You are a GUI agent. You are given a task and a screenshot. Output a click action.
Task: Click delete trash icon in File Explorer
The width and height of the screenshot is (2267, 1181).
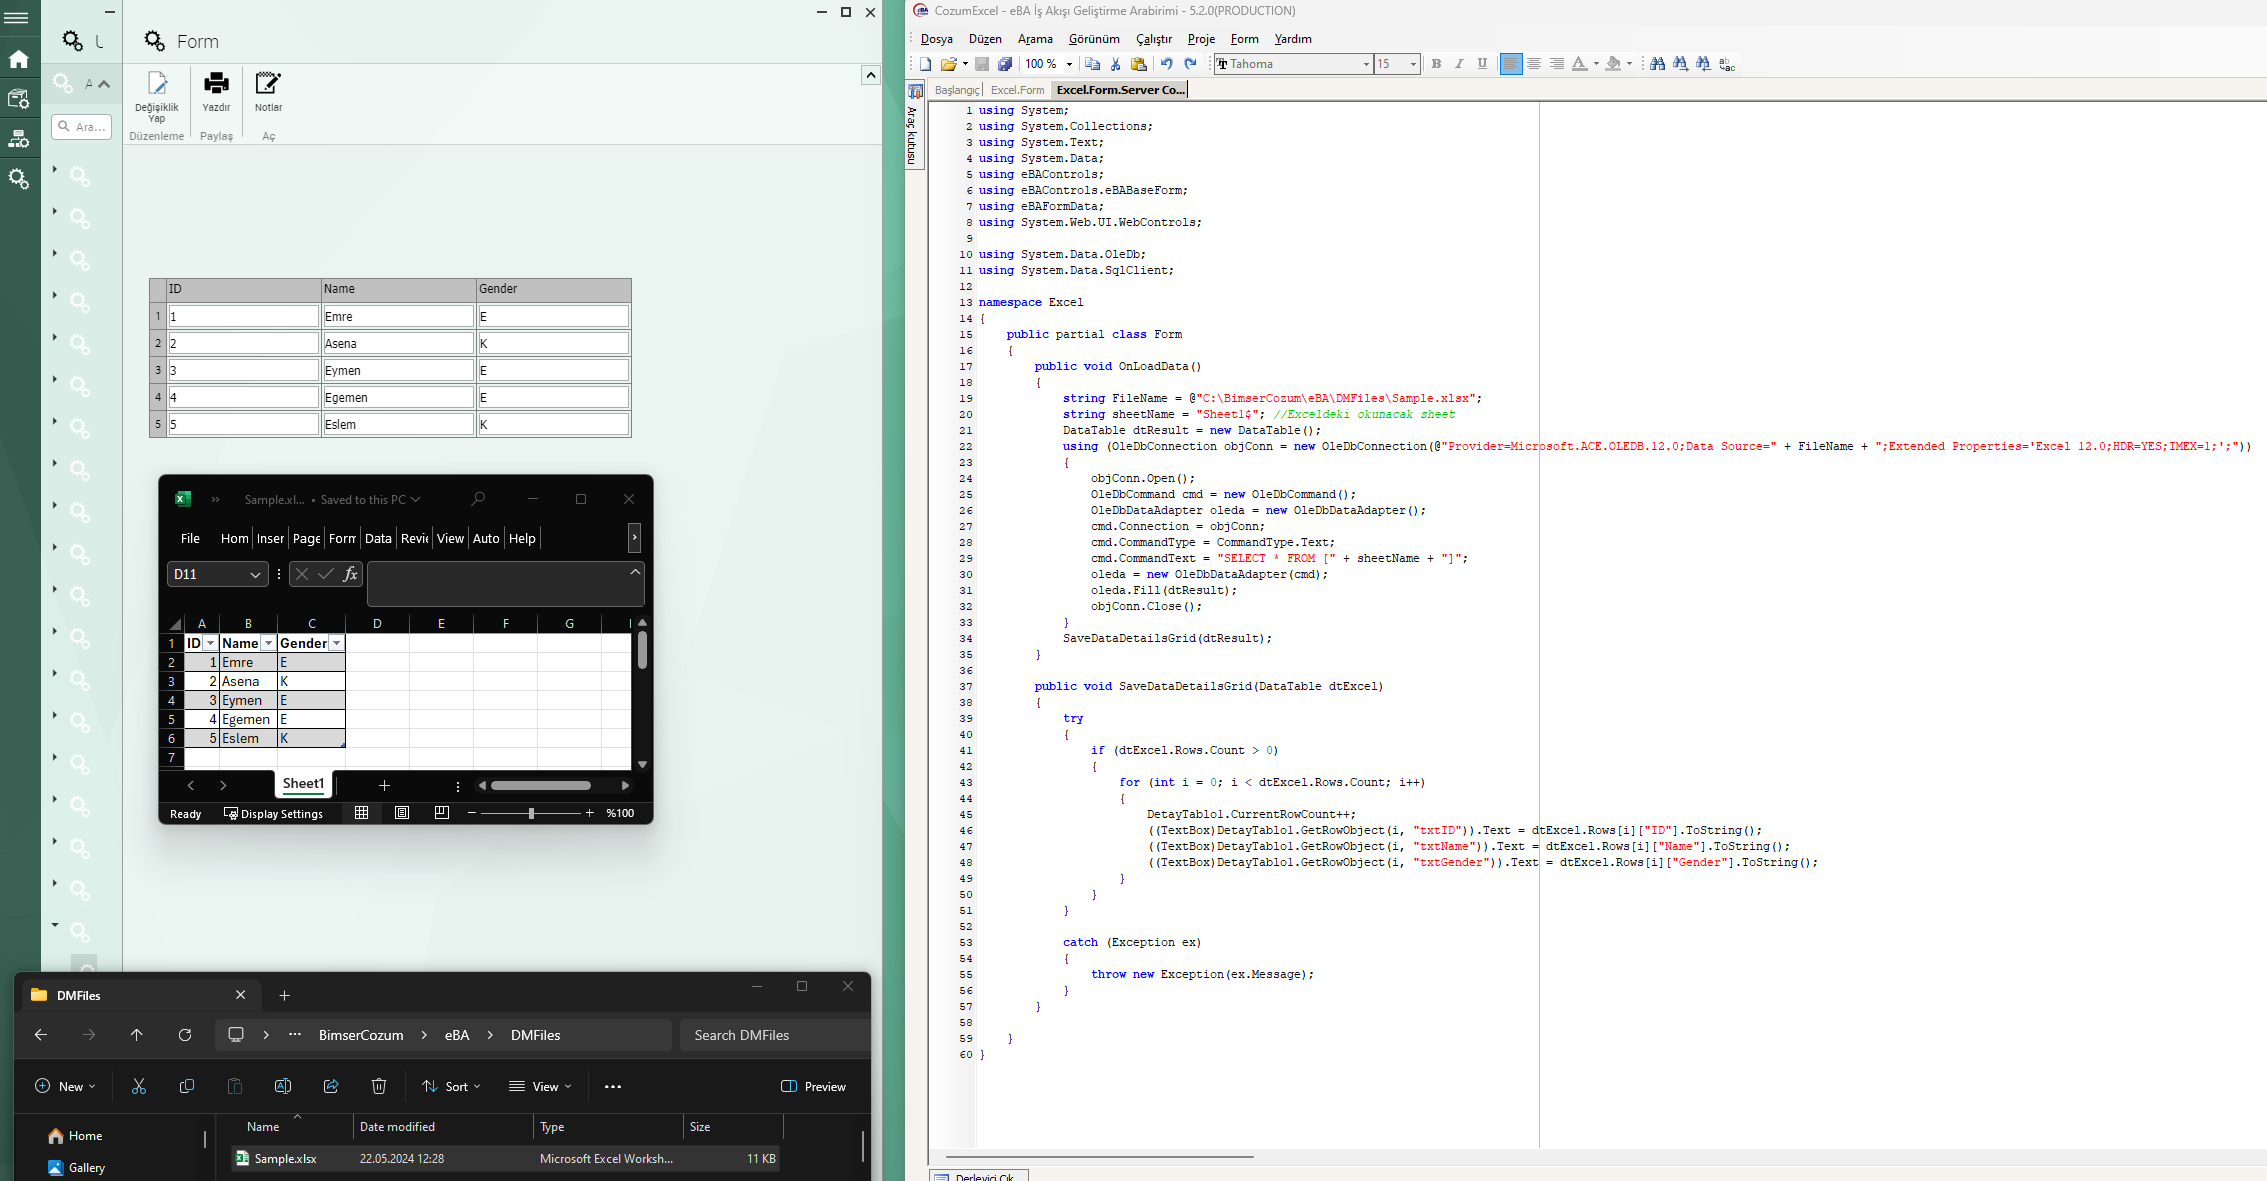[x=379, y=1086]
